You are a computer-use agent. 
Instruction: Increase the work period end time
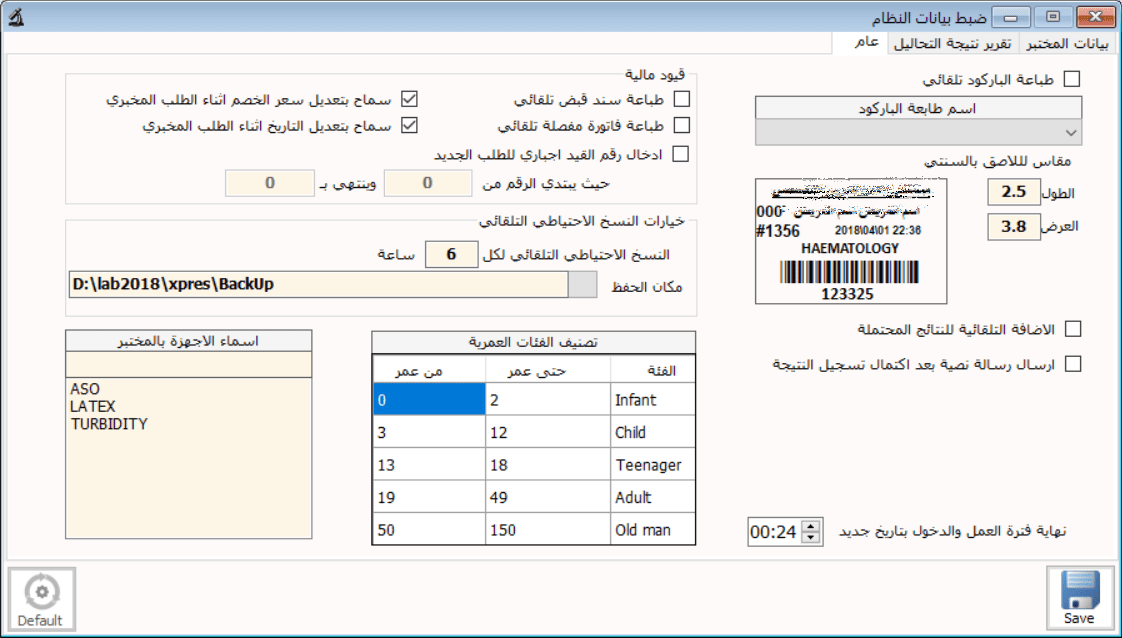811,526
